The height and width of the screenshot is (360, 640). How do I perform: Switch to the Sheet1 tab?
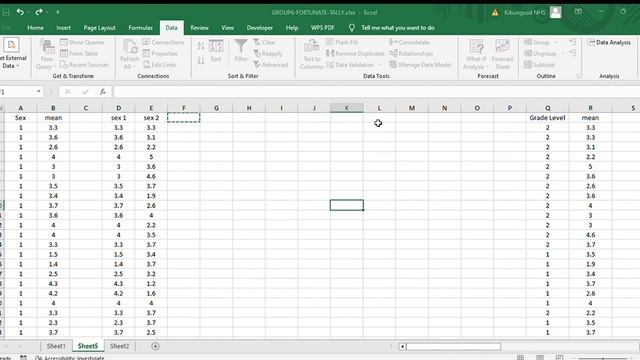click(56, 346)
